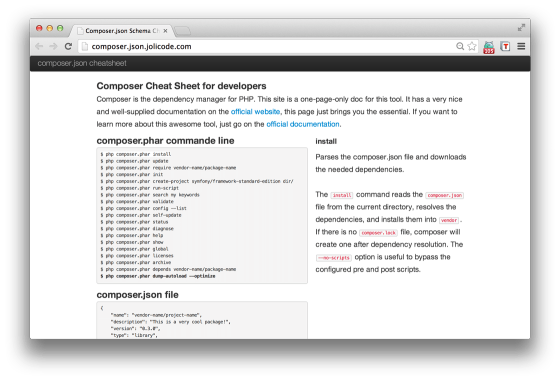560x380 pixels.
Task: Click the '"type": "library"' JSON line
Action: (134, 335)
